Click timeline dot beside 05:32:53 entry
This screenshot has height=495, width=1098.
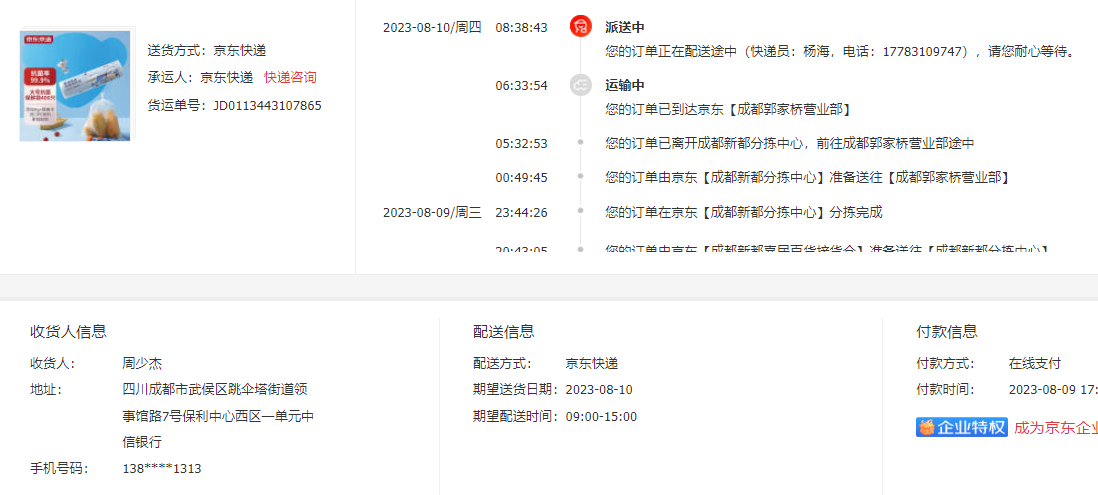point(580,142)
